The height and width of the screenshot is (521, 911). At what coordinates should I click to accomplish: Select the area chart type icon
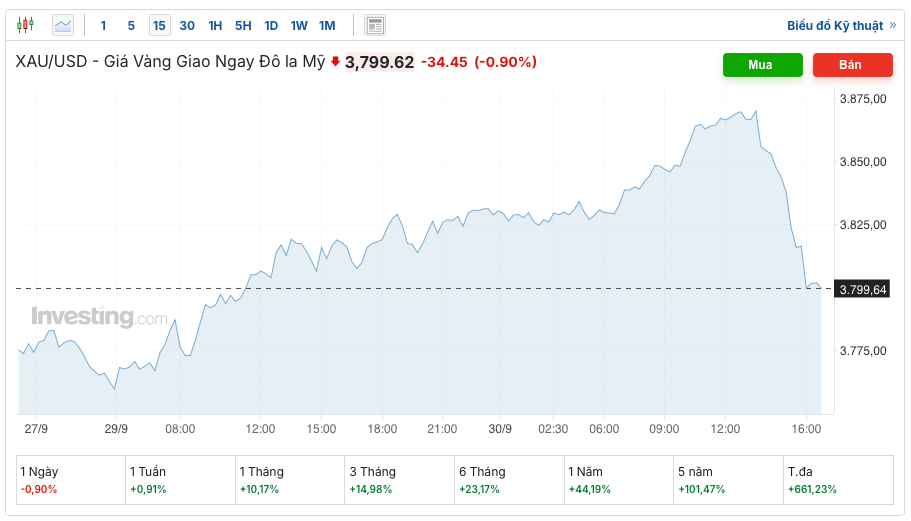63,25
